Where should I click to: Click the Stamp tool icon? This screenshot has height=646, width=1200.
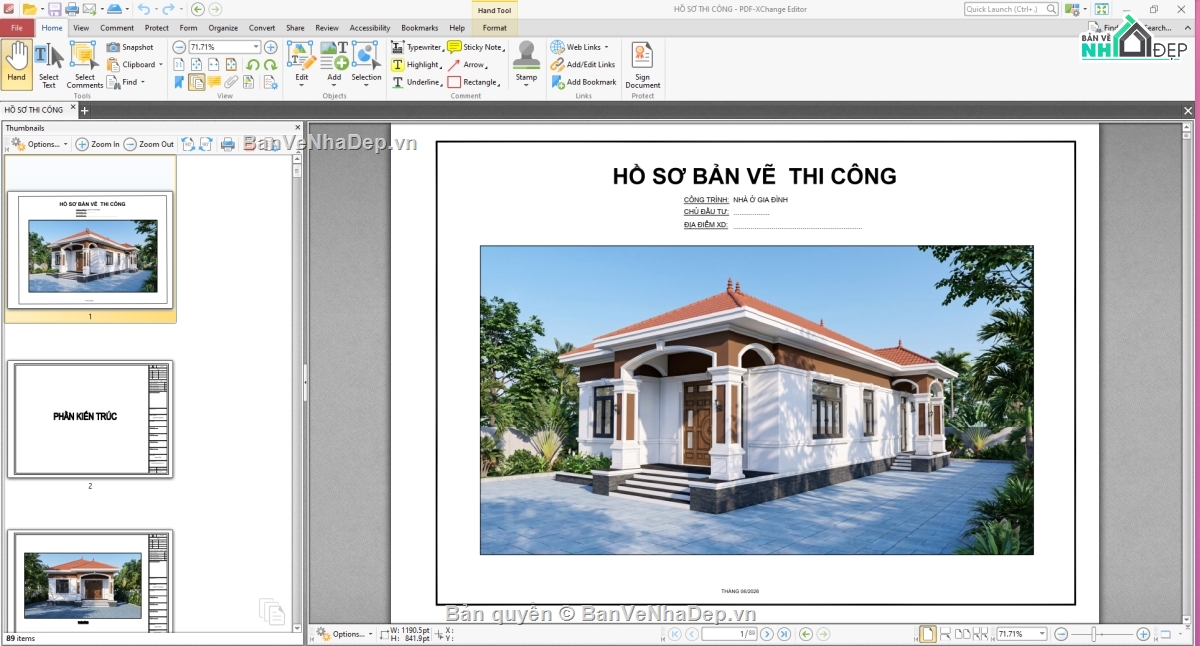tap(526, 55)
